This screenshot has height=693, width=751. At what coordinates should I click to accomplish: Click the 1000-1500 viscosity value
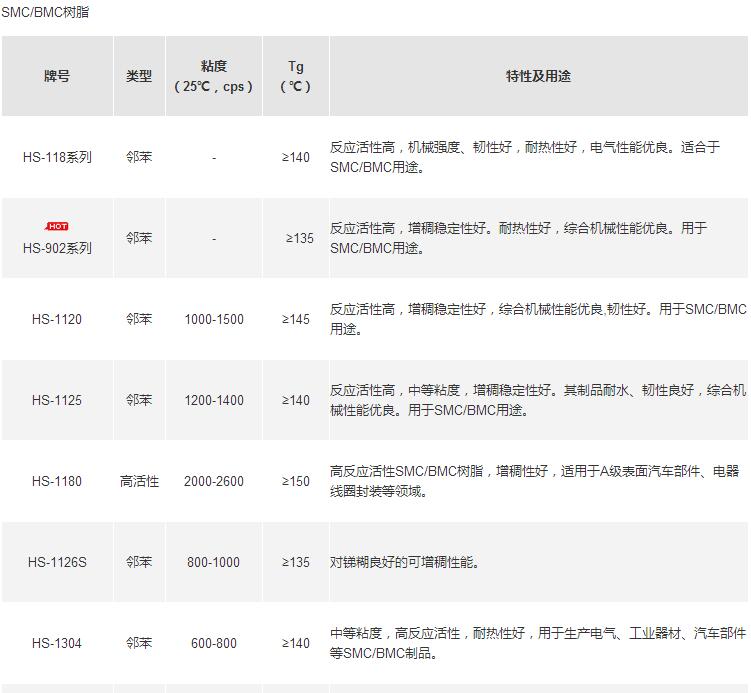tap(214, 319)
